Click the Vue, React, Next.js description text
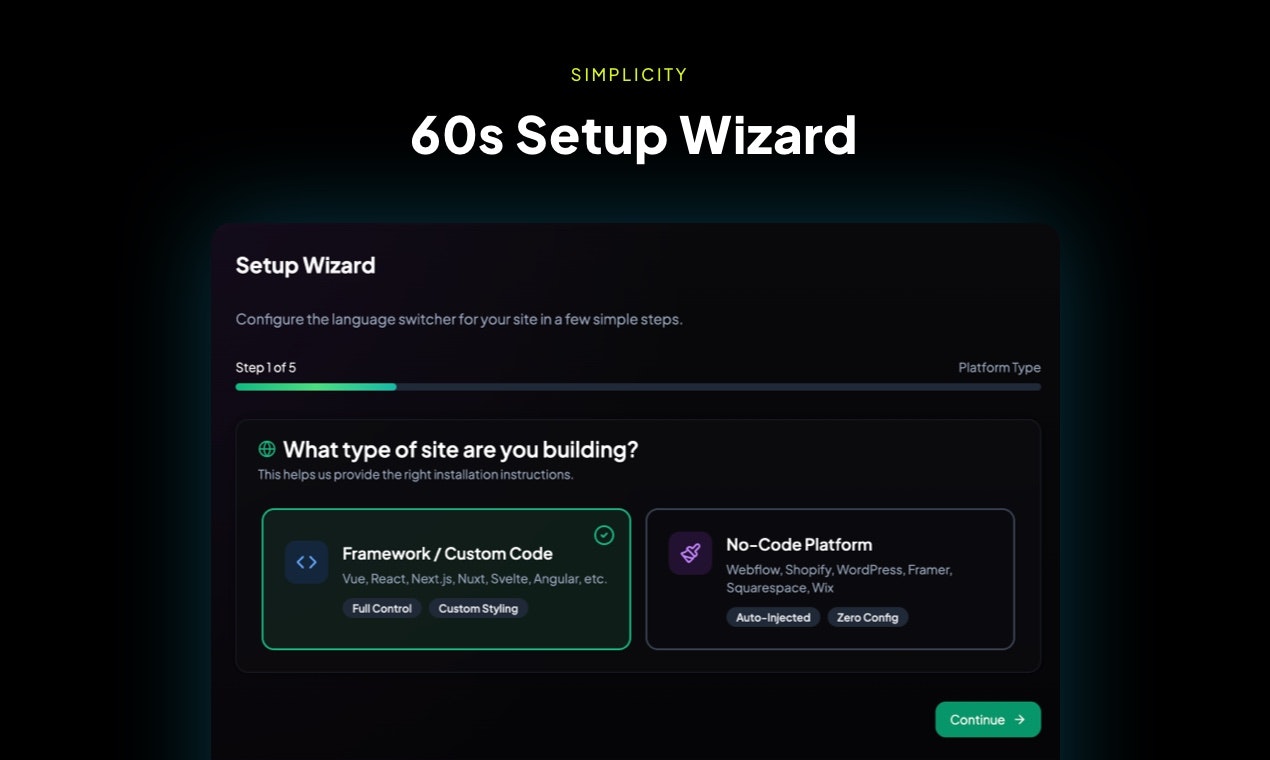 (x=474, y=578)
